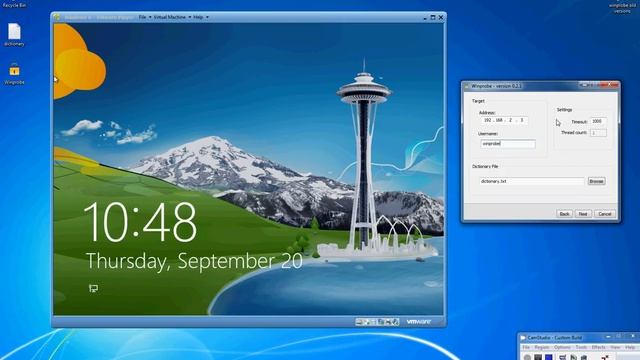Close the VMware Player window
Image resolution: width=640 pixels, height=360 pixels.
(441, 17)
